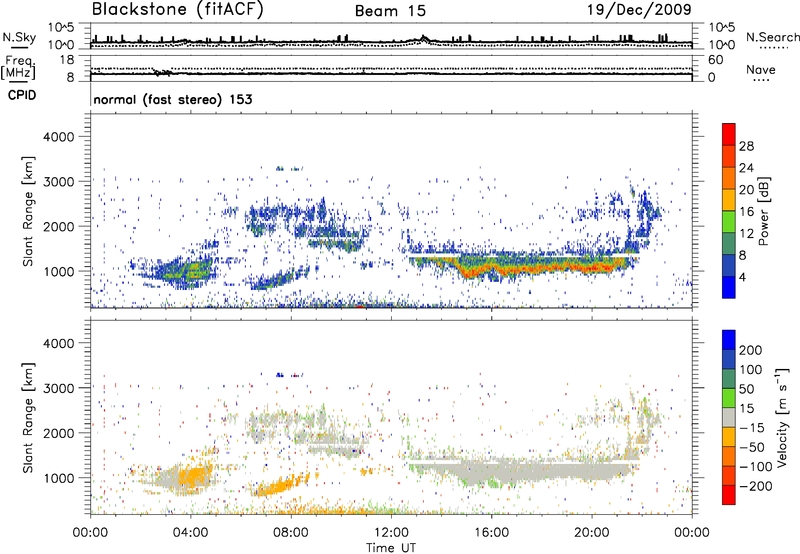The height and width of the screenshot is (554, 800).
Task: Click the 20:00 time axis label
Action: point(592,533)
